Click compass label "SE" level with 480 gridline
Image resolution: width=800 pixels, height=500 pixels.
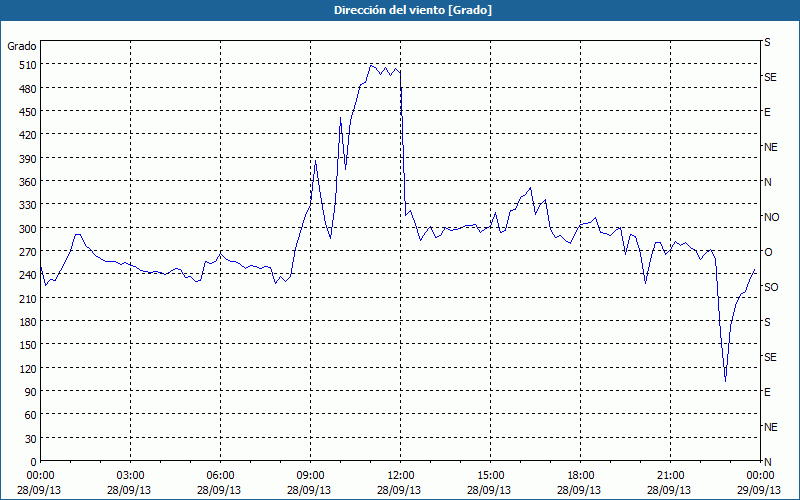pyautogui.click(x=770, y=77)
